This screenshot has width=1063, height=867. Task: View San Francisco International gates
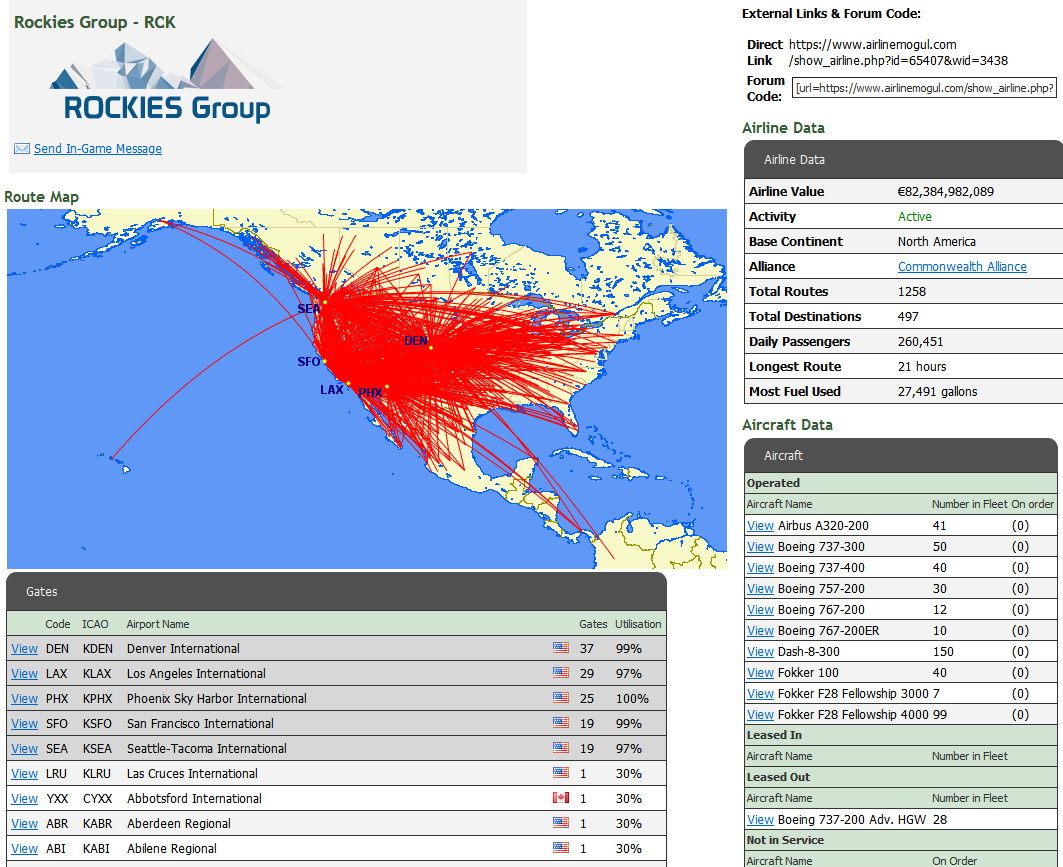click(24, 724)
